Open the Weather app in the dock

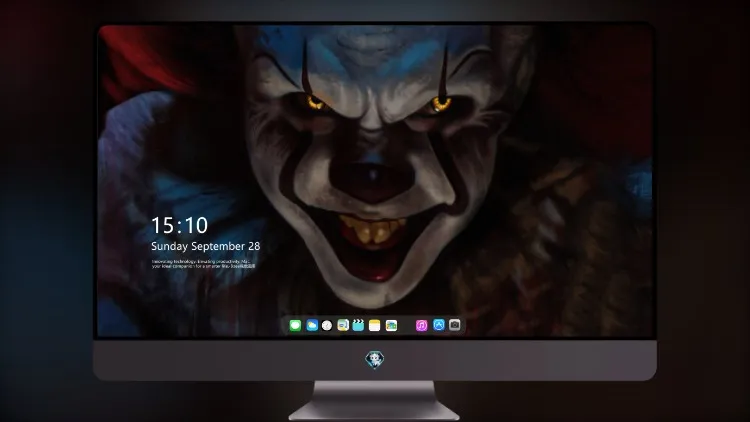click(x=312, y=325)
